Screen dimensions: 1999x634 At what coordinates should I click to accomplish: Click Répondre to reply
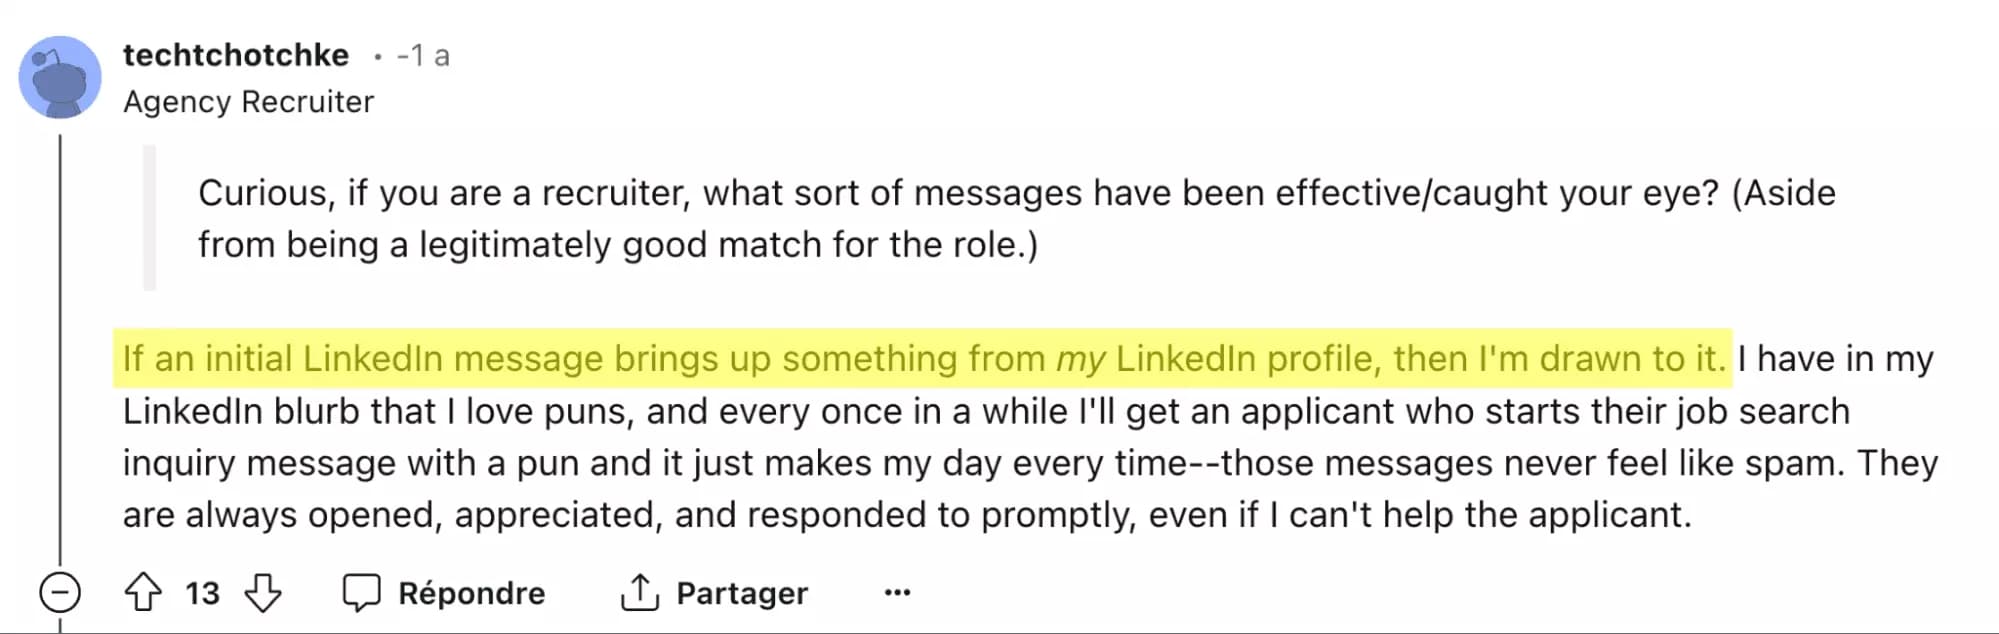click(470, 592)
